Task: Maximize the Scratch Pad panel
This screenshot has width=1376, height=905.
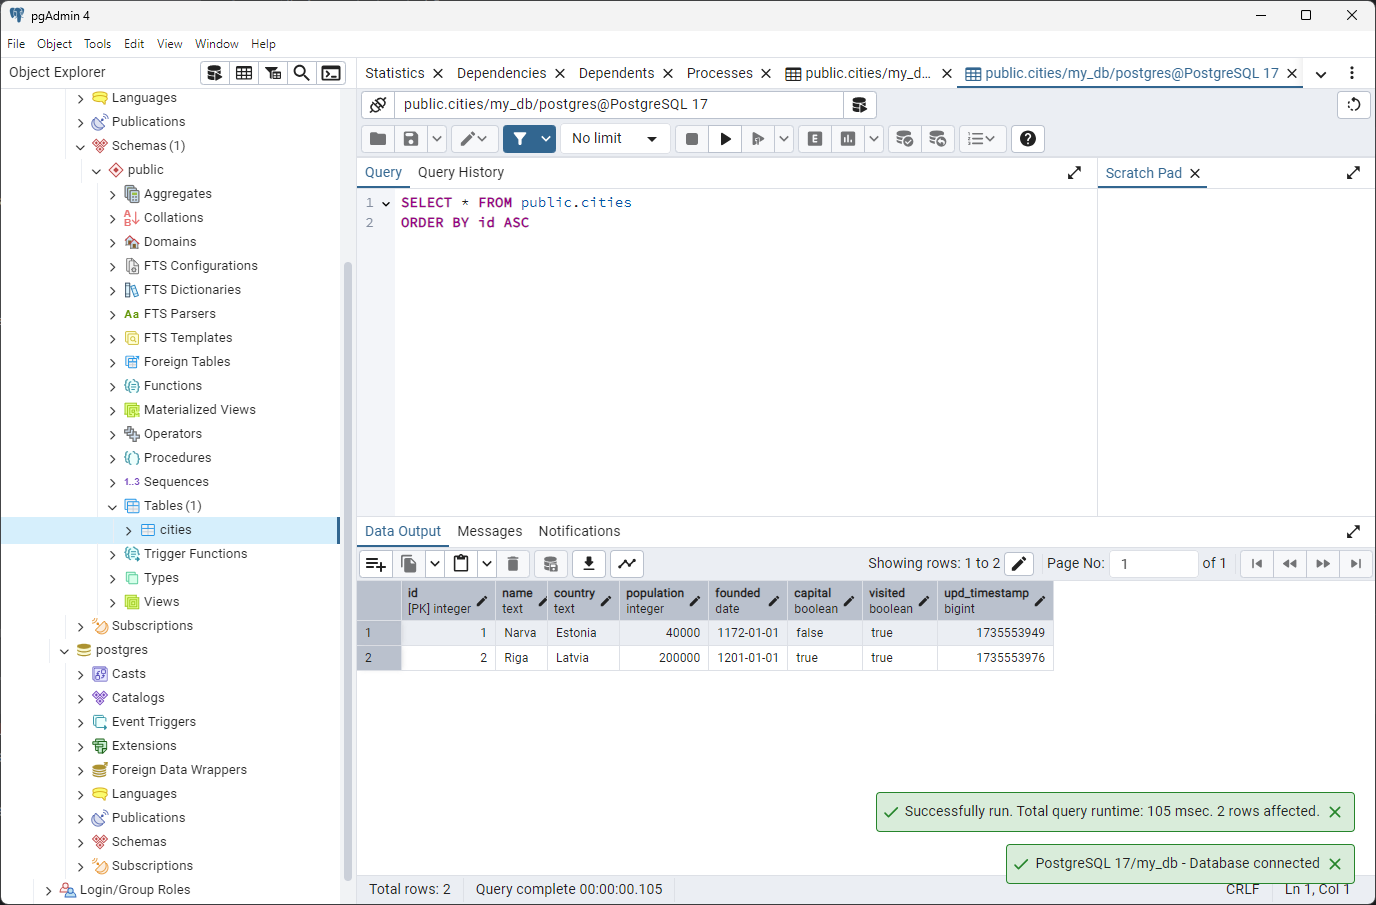Action: (x=1353, y=173)
